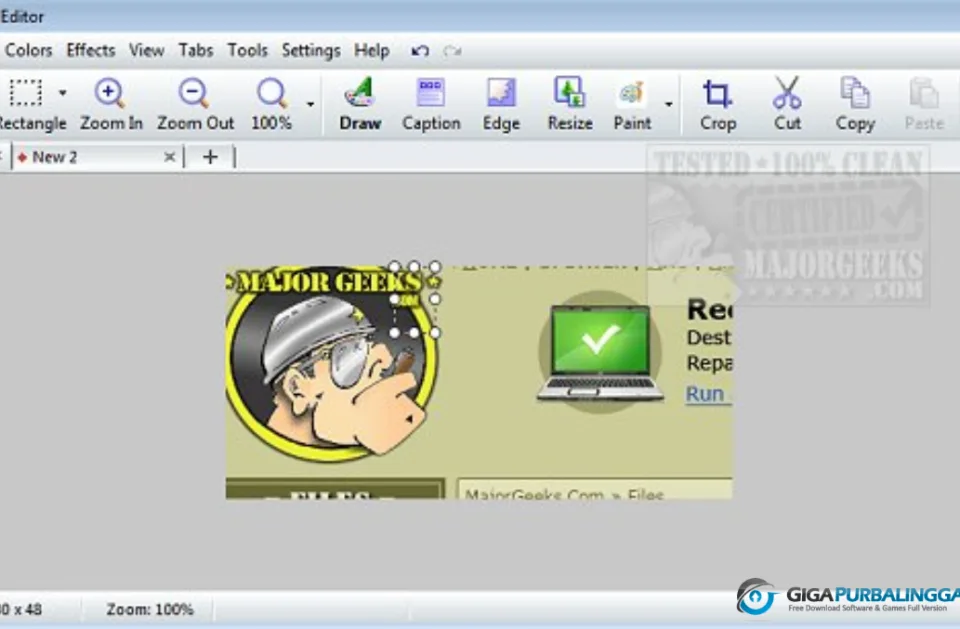The image size is (960, 629).
Task: Cut the selection with scissors icon
Action: click(787, 104)
